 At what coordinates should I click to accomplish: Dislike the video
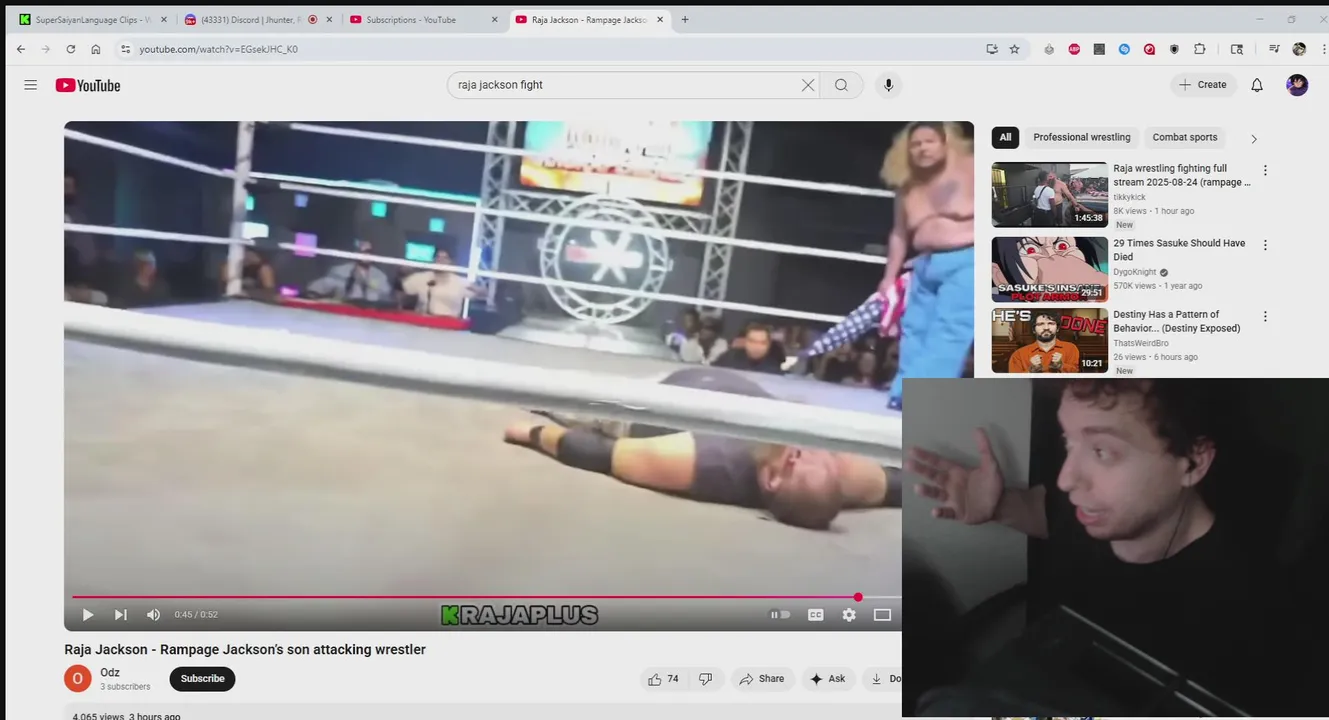(705, 679)
